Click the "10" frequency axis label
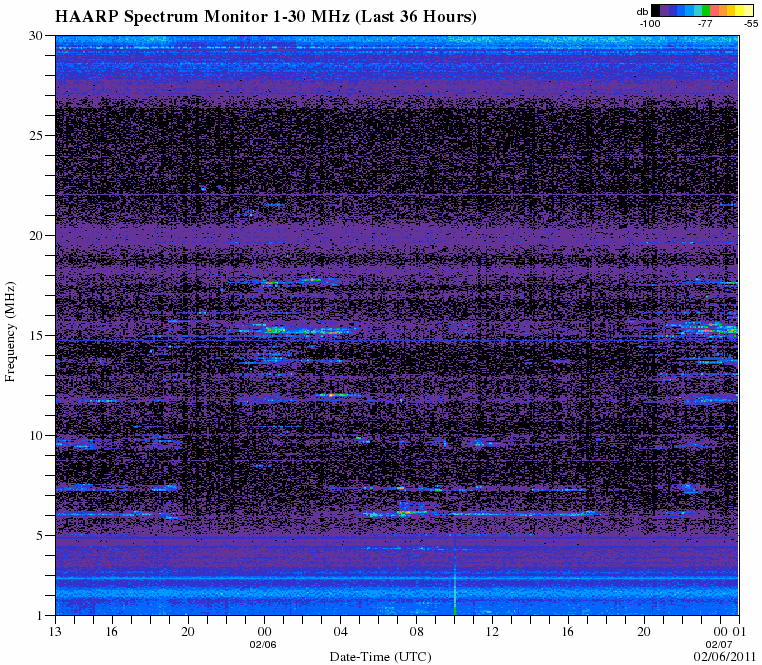 coord(36,436)
